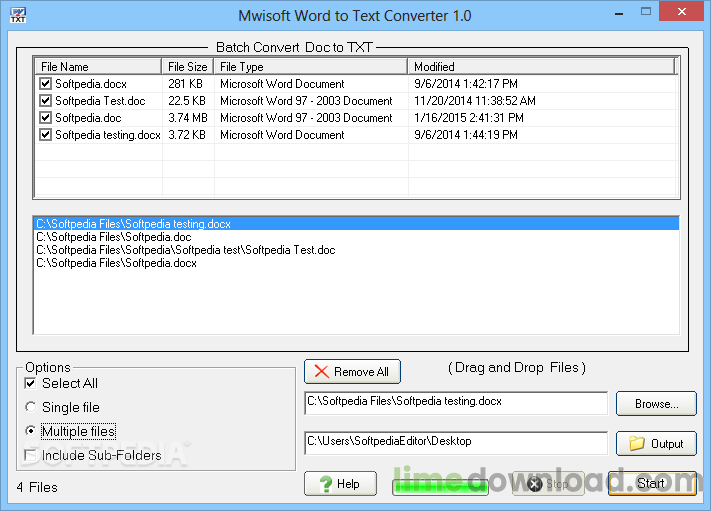Enable the Include Sub-Folders checkbox
711x511 pixels.
31,456
